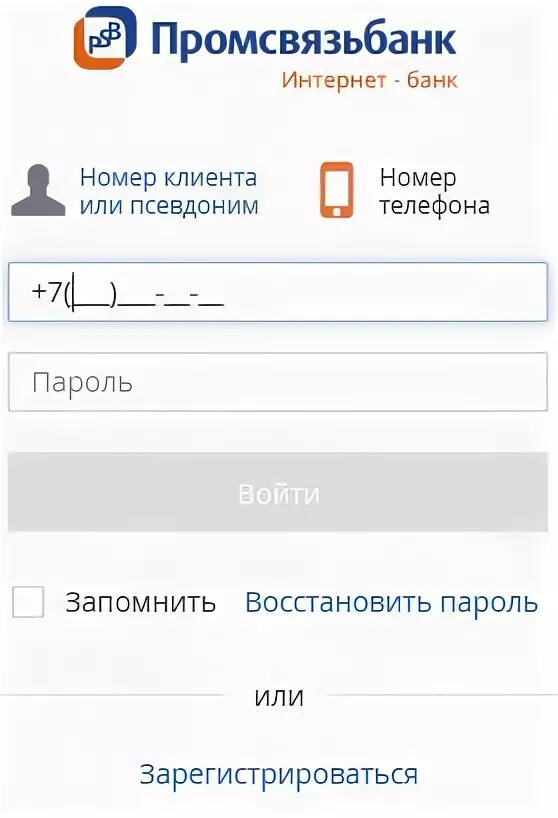Click the gray person silhouette icon

pyautogui.click(x=38, y=190)
